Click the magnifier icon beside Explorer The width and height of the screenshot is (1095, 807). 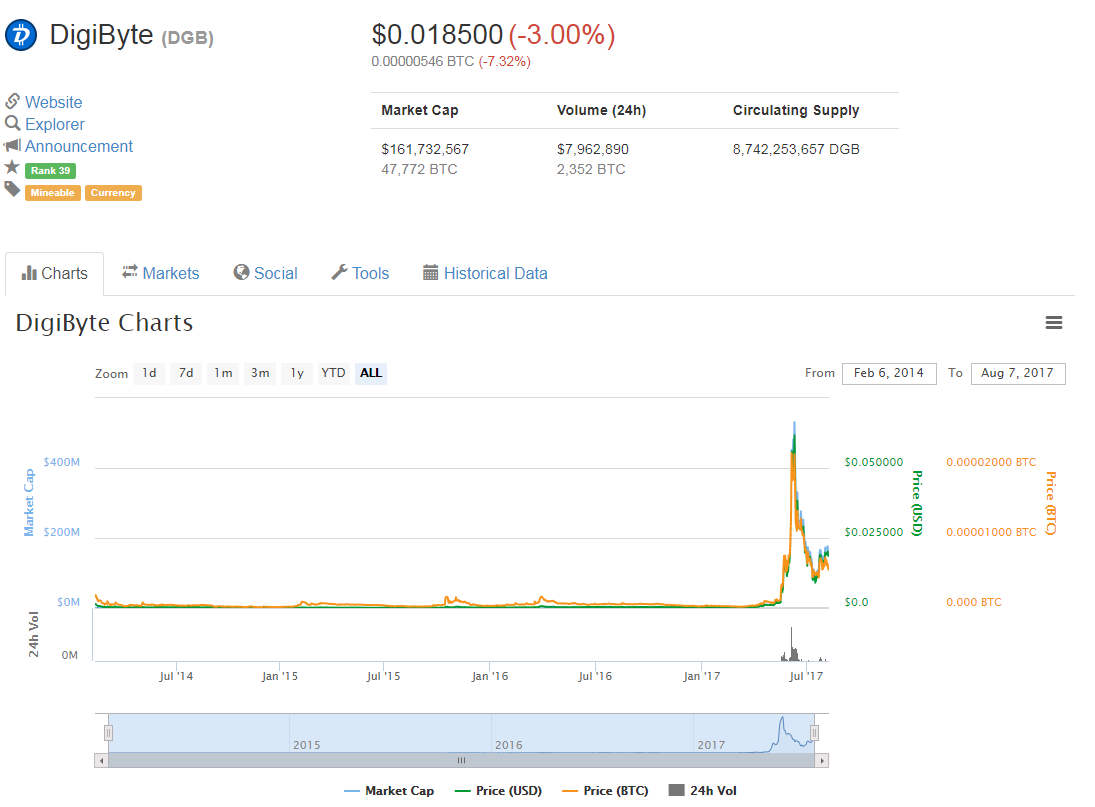click(x=13, y=124)
